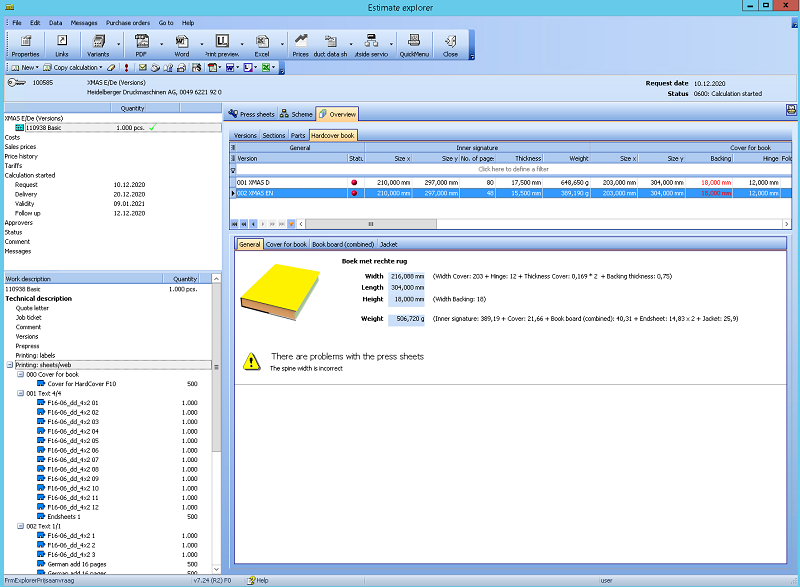Click the grid horizontal scrollbar thumb
Screen dimensions: 800x587
(x=370, y=224)
